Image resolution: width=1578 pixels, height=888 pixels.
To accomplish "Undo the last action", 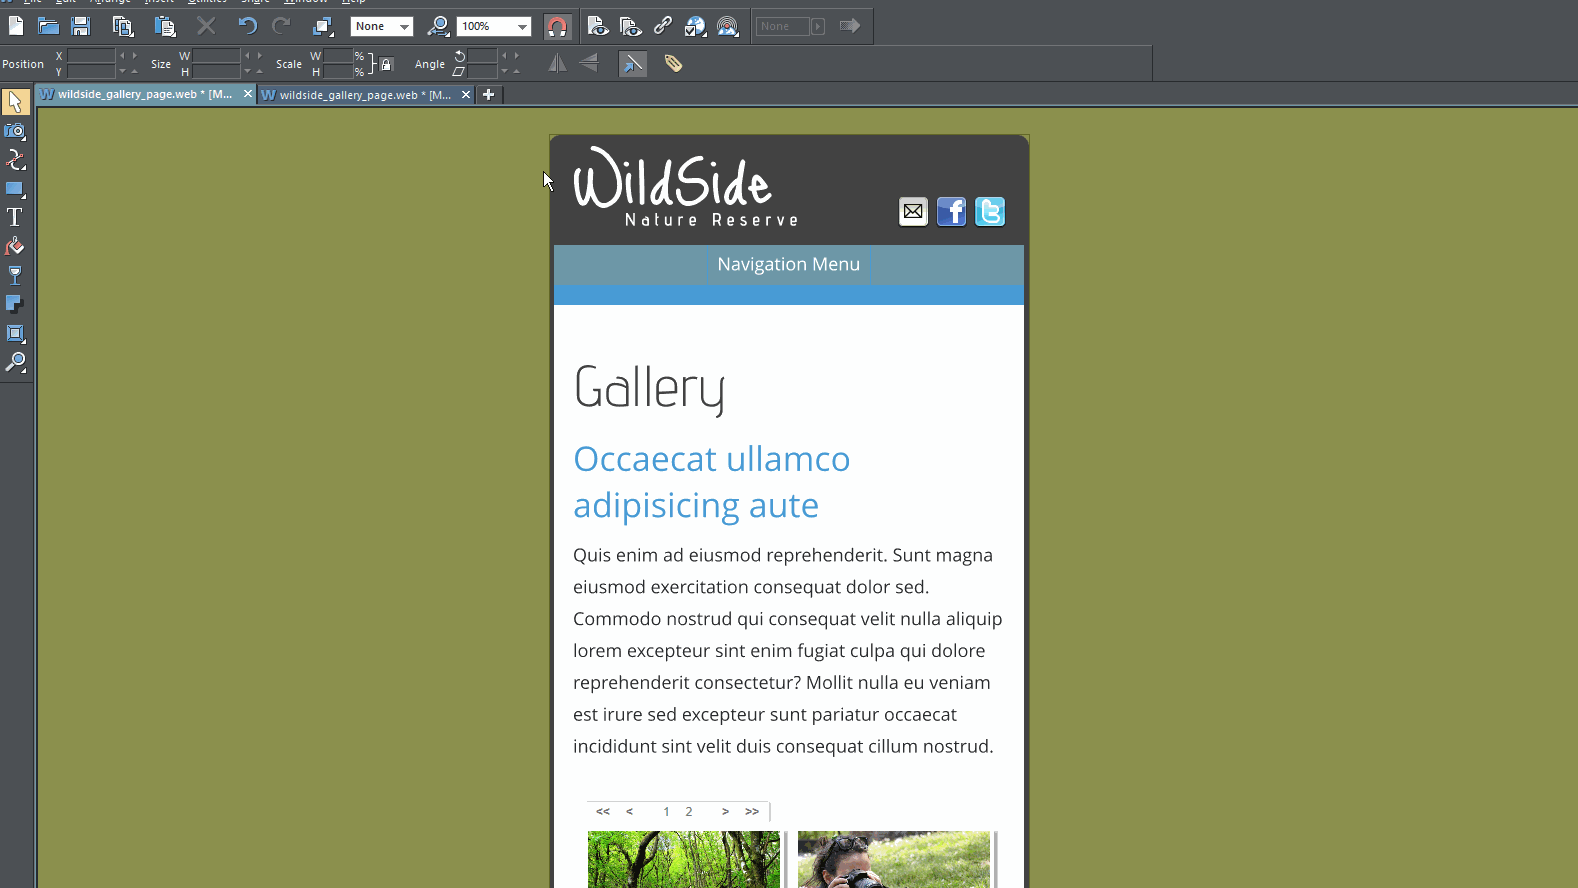I will click(x=247, y=26).
